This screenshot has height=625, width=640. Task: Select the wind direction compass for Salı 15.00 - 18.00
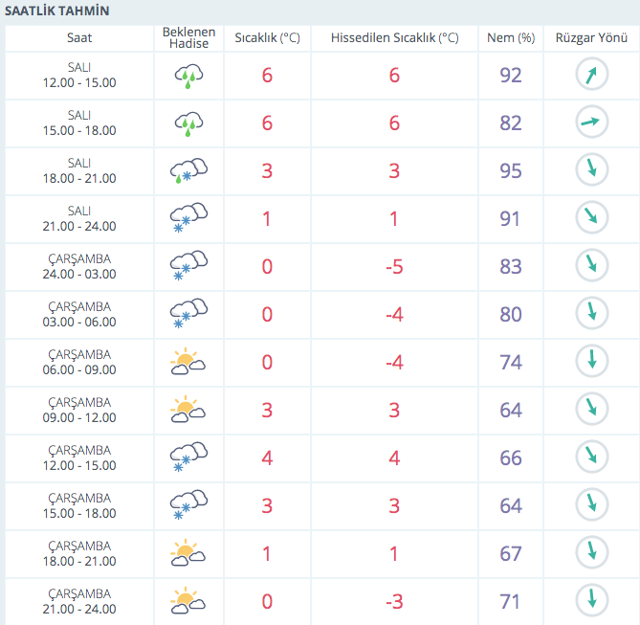pyautogui.click(x=591, y=123)
